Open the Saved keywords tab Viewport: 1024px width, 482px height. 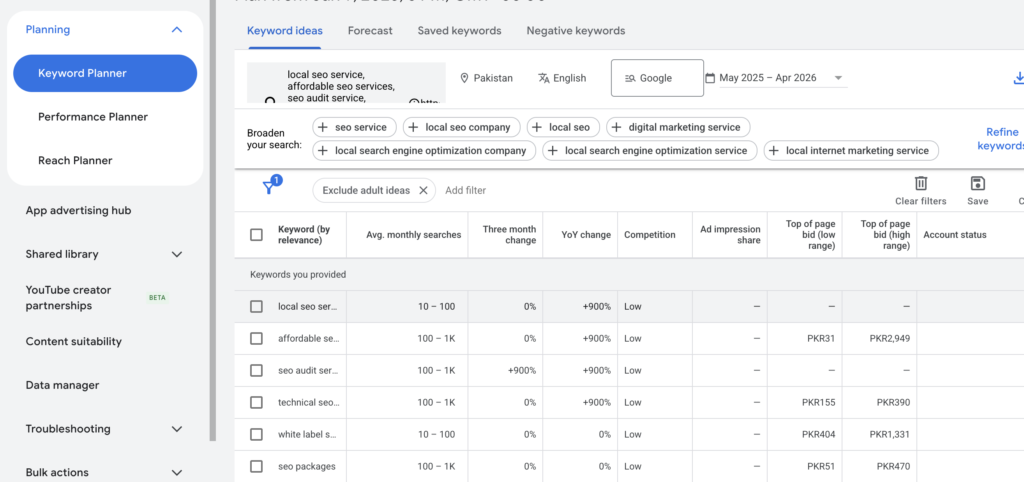click(x=460, y=31)
